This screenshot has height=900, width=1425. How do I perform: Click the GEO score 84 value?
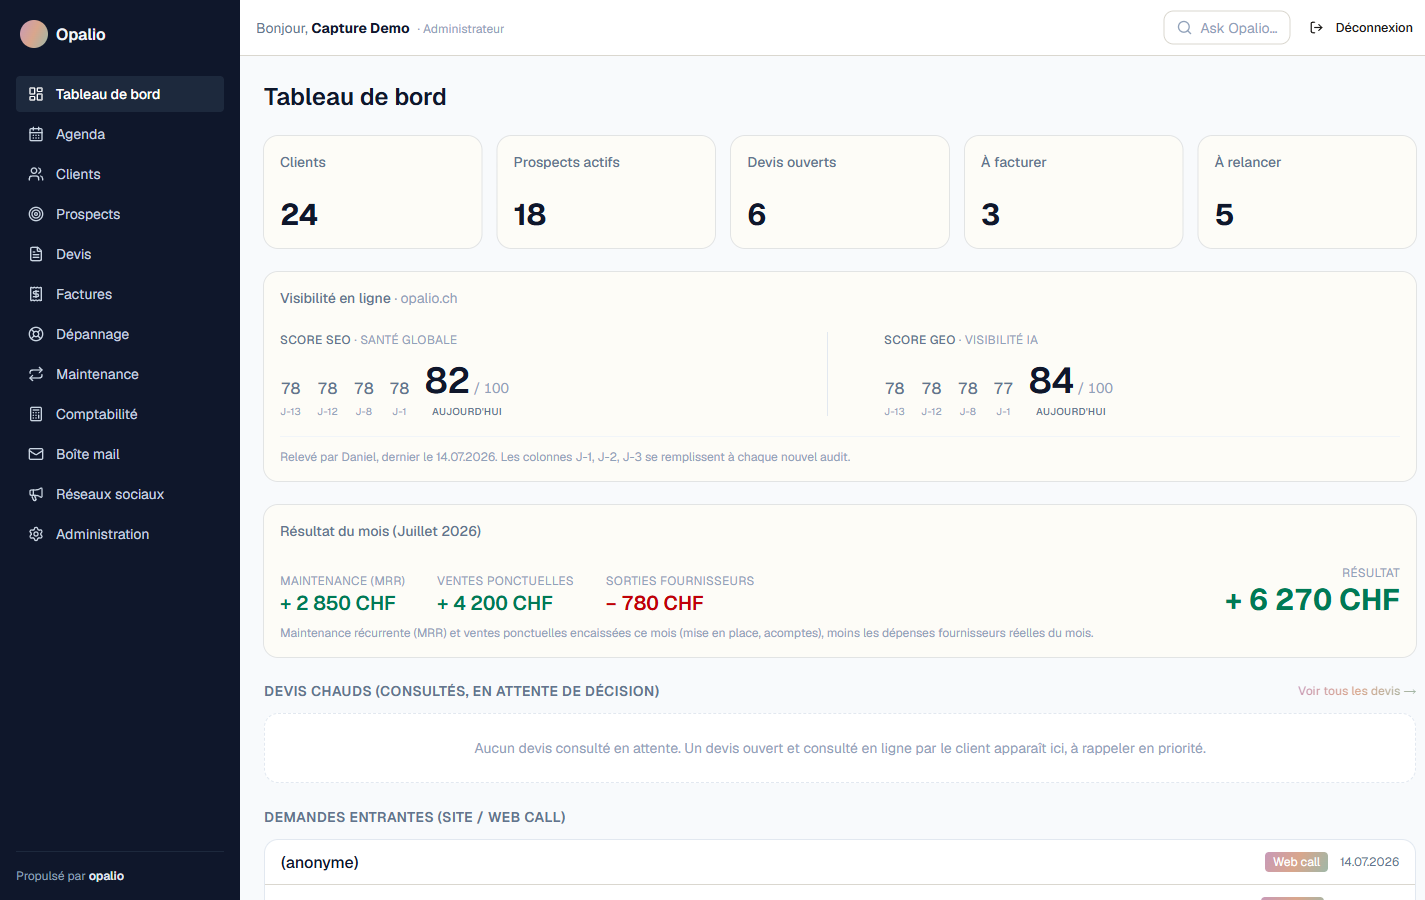tap(1051, 381)
